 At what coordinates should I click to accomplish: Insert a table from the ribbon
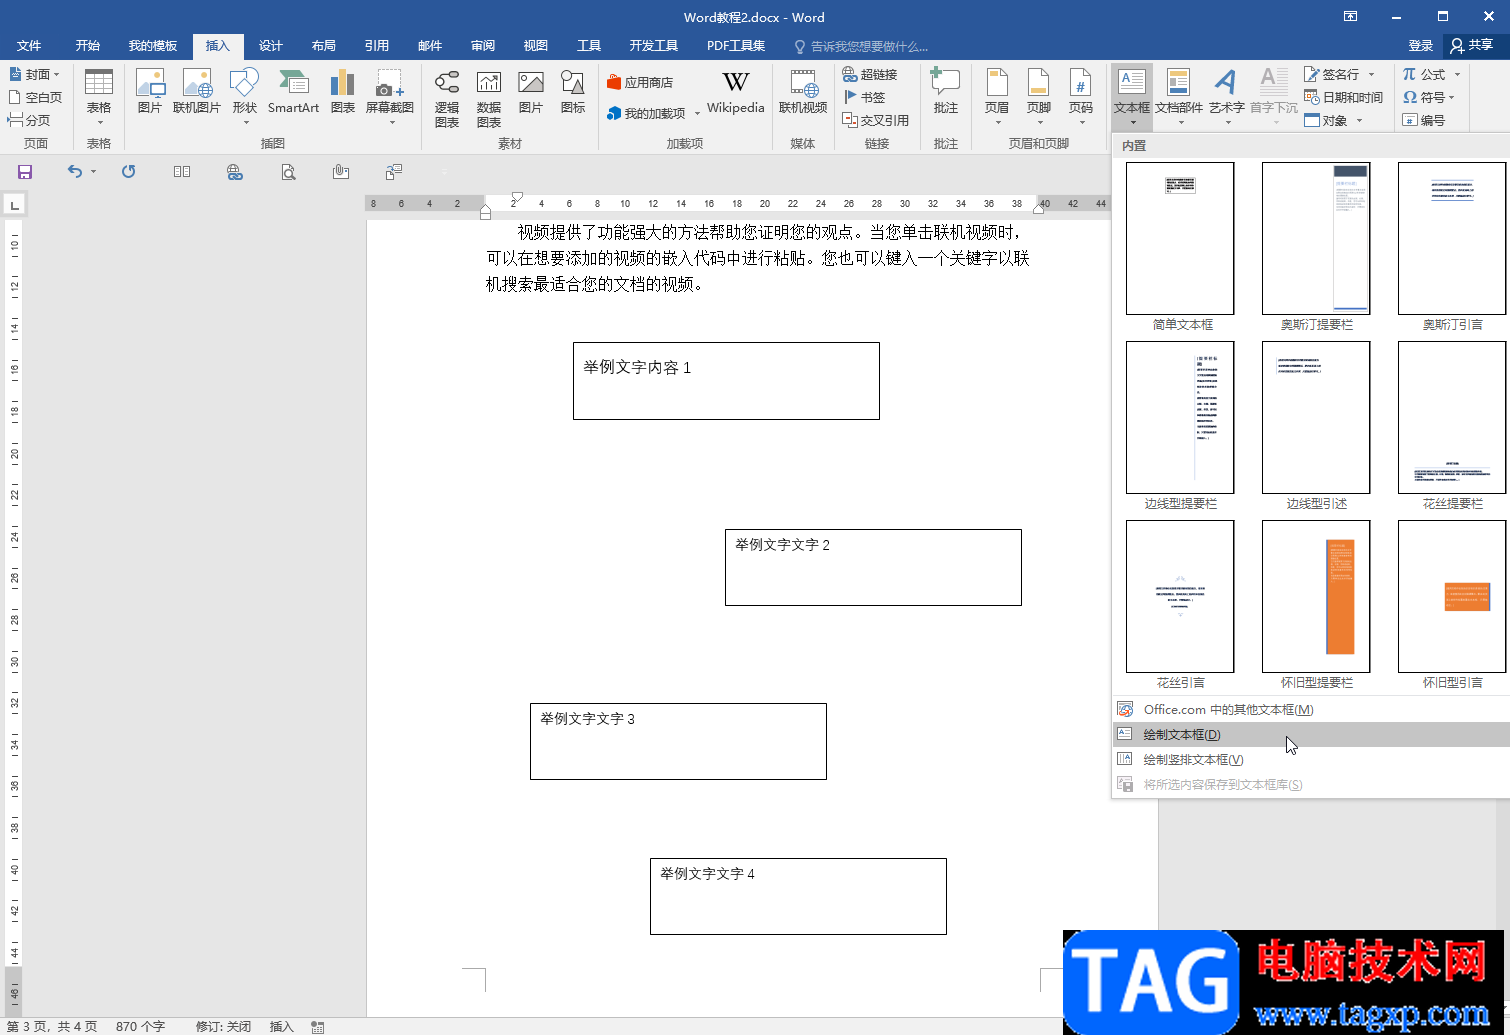coord(99,96)
